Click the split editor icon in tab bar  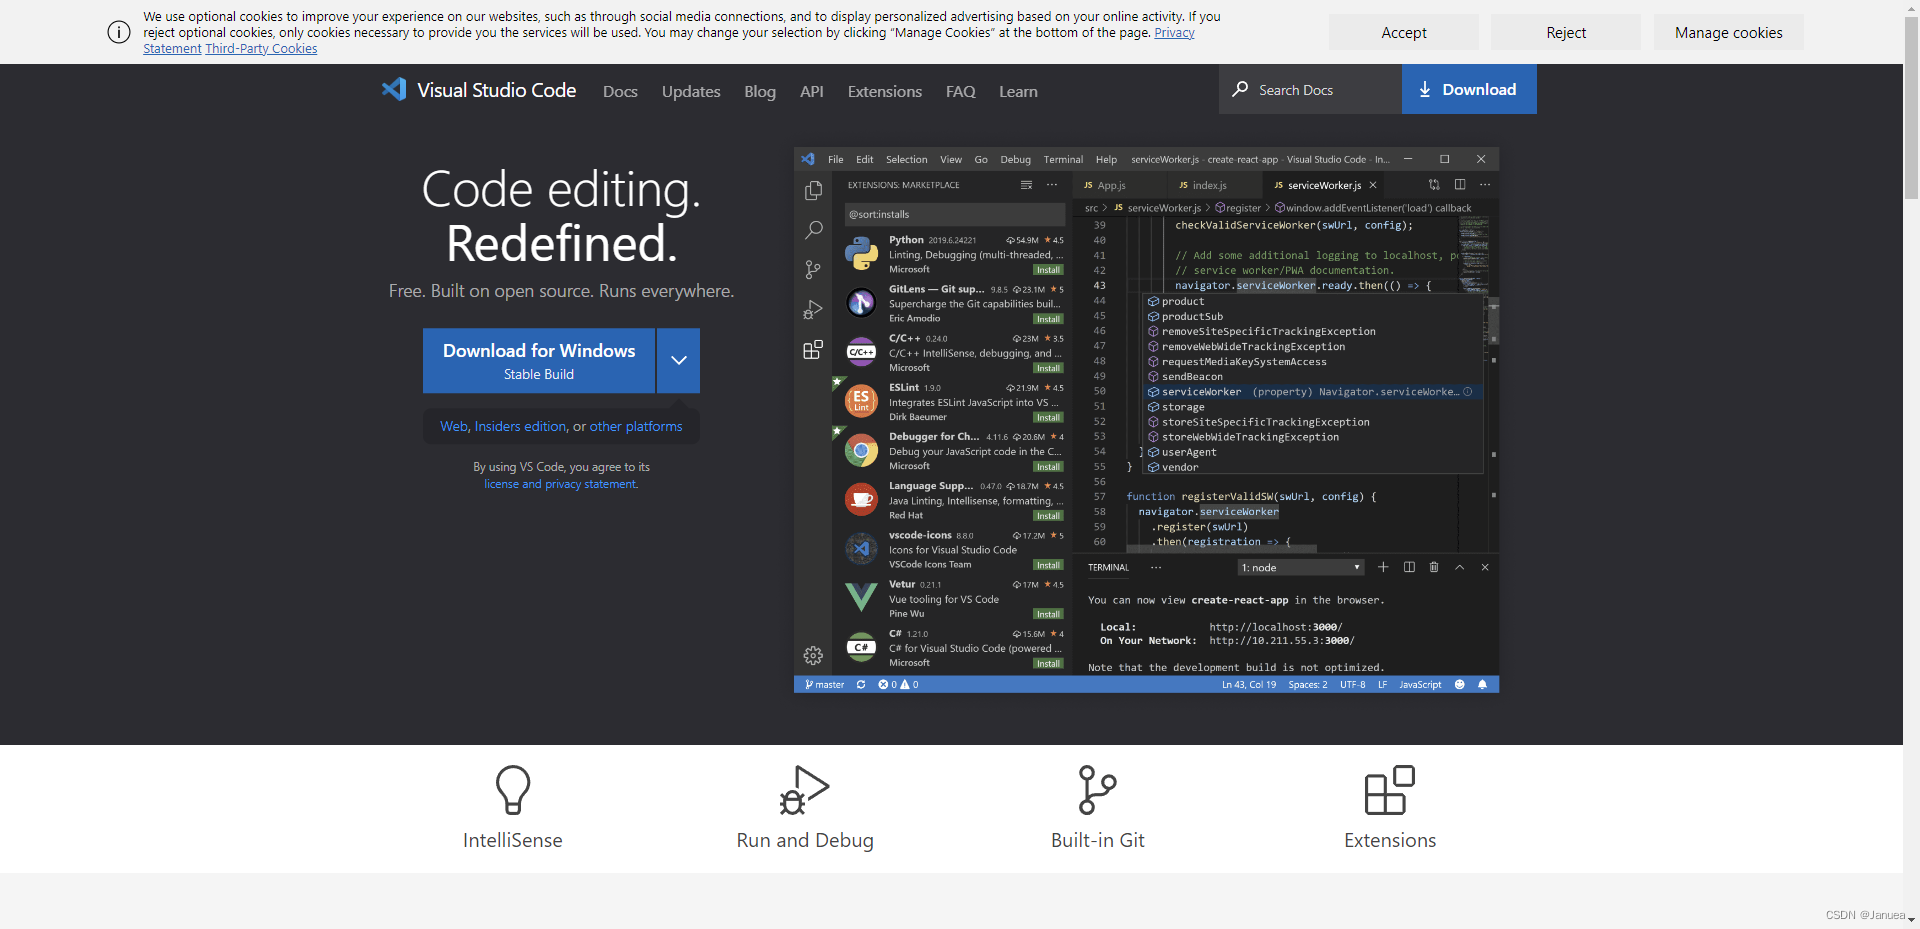click(x=1460, y=185)
